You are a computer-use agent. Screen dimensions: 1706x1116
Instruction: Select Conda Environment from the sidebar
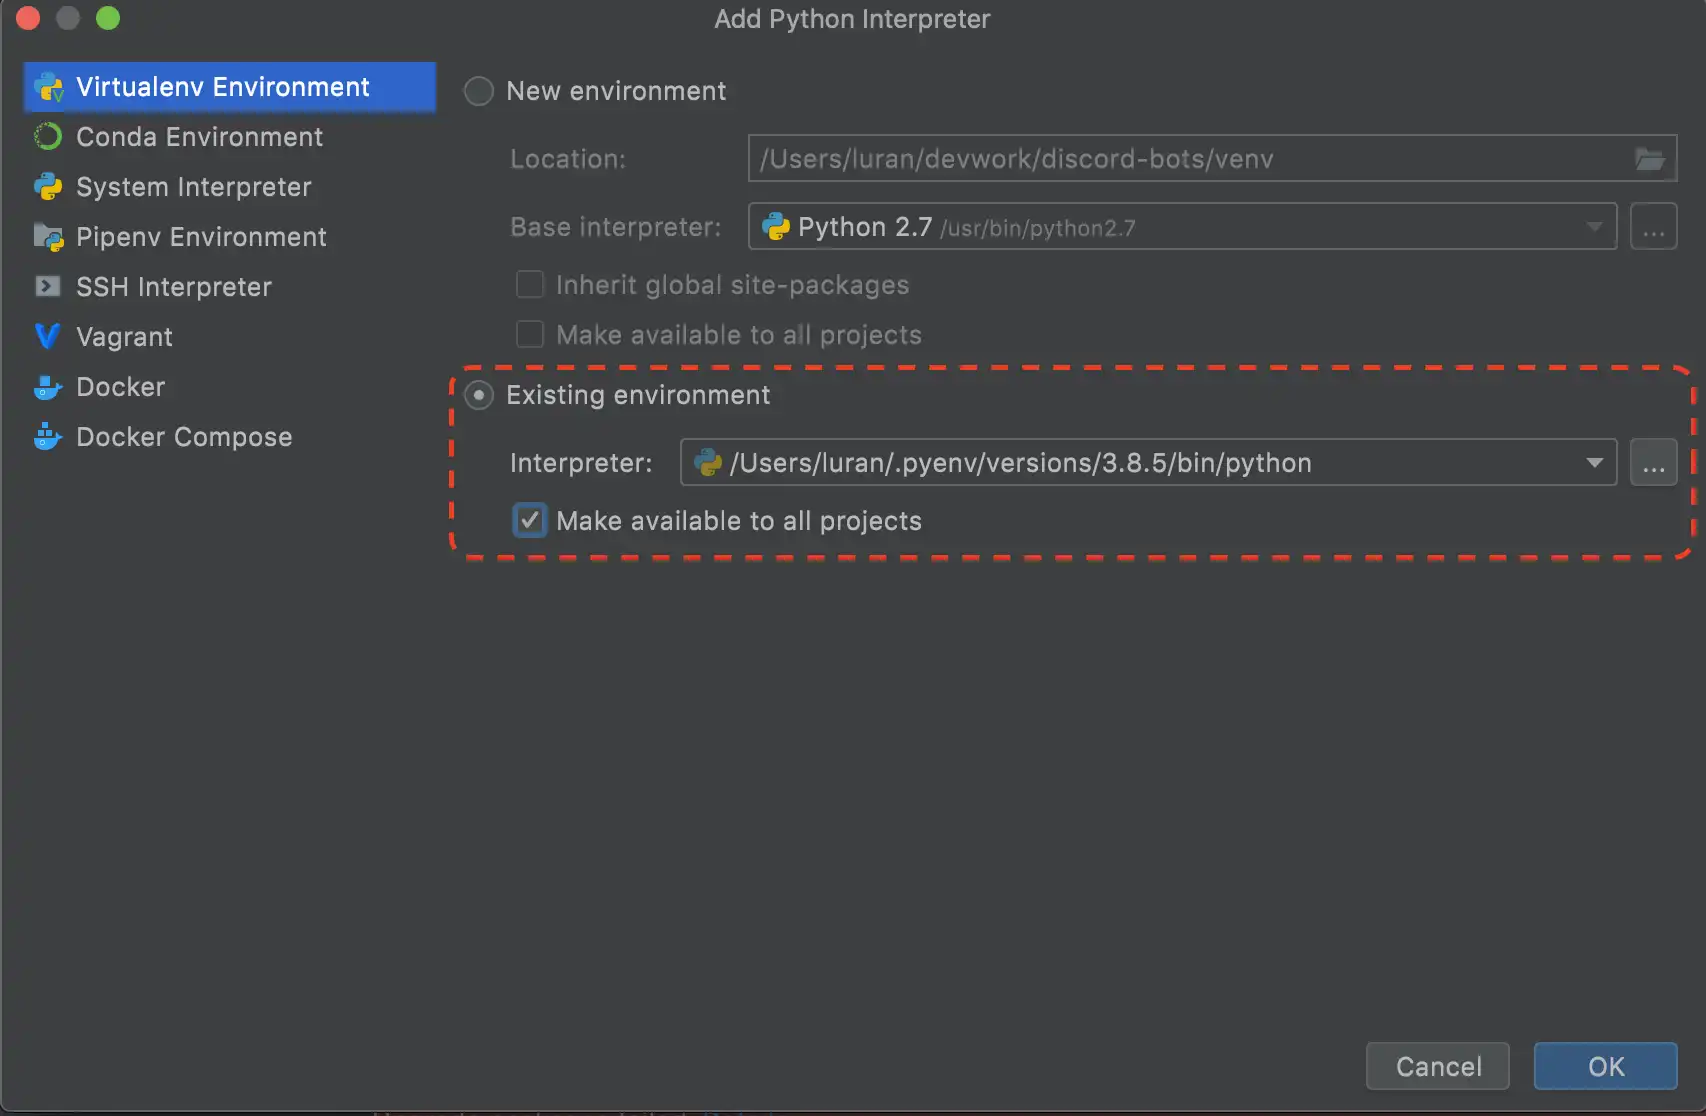pyautogui.click(x=199, y=137)
